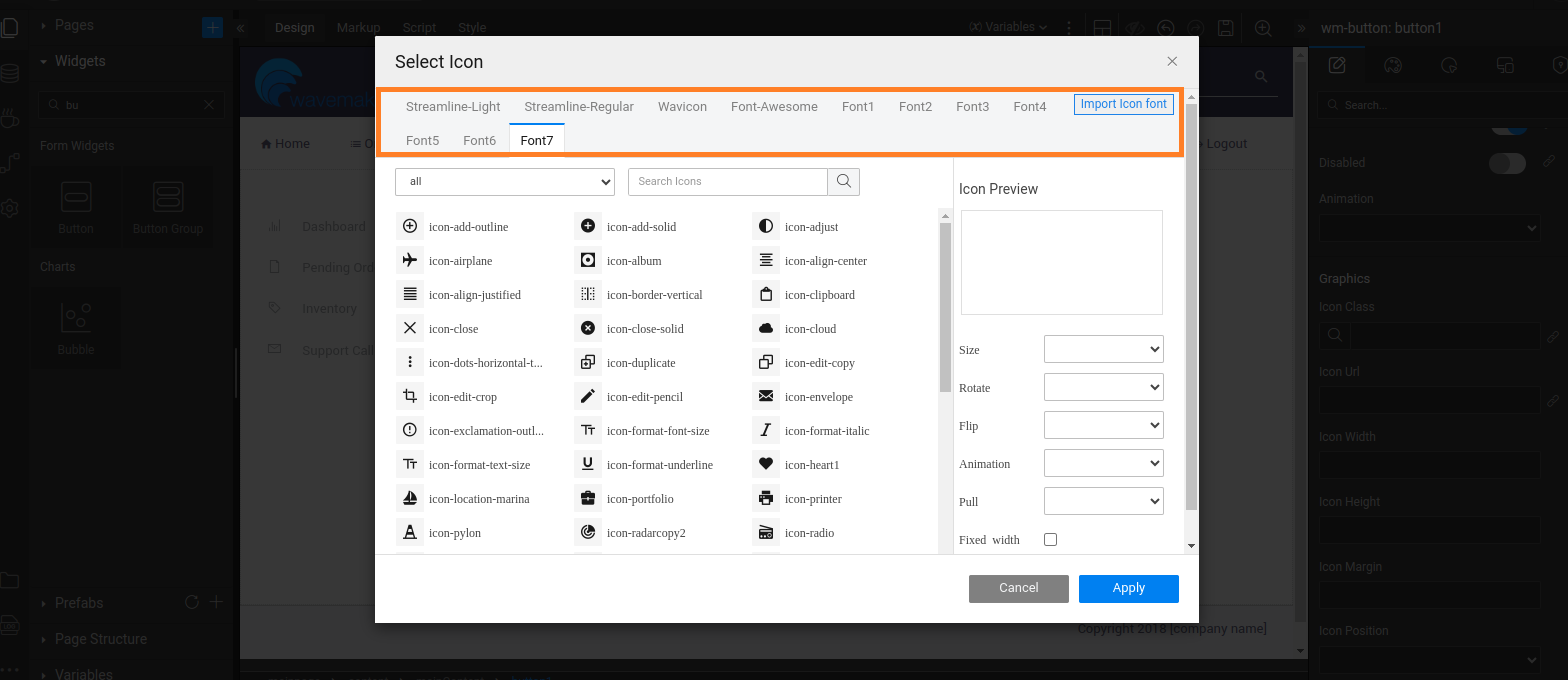
Task: Apply the selected icon
Action: (x=1128, y=588)
